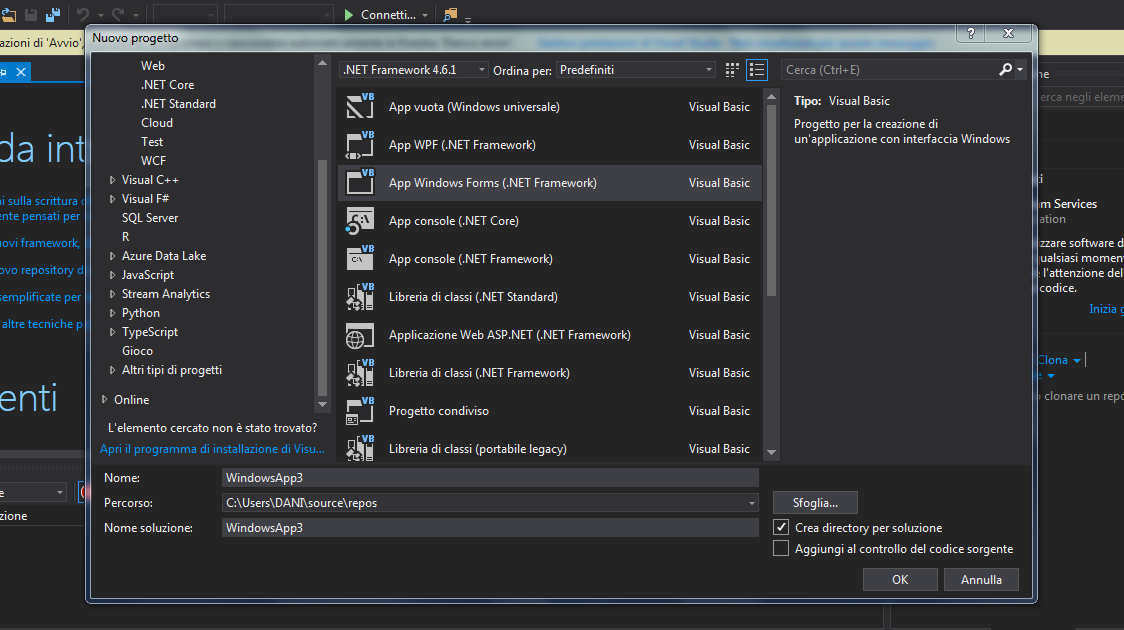Pick the Libreria di classi (.NET Framework) icon
Image resolution: width=1124 pixels, height=630 pixels.
tap(360, 373)
